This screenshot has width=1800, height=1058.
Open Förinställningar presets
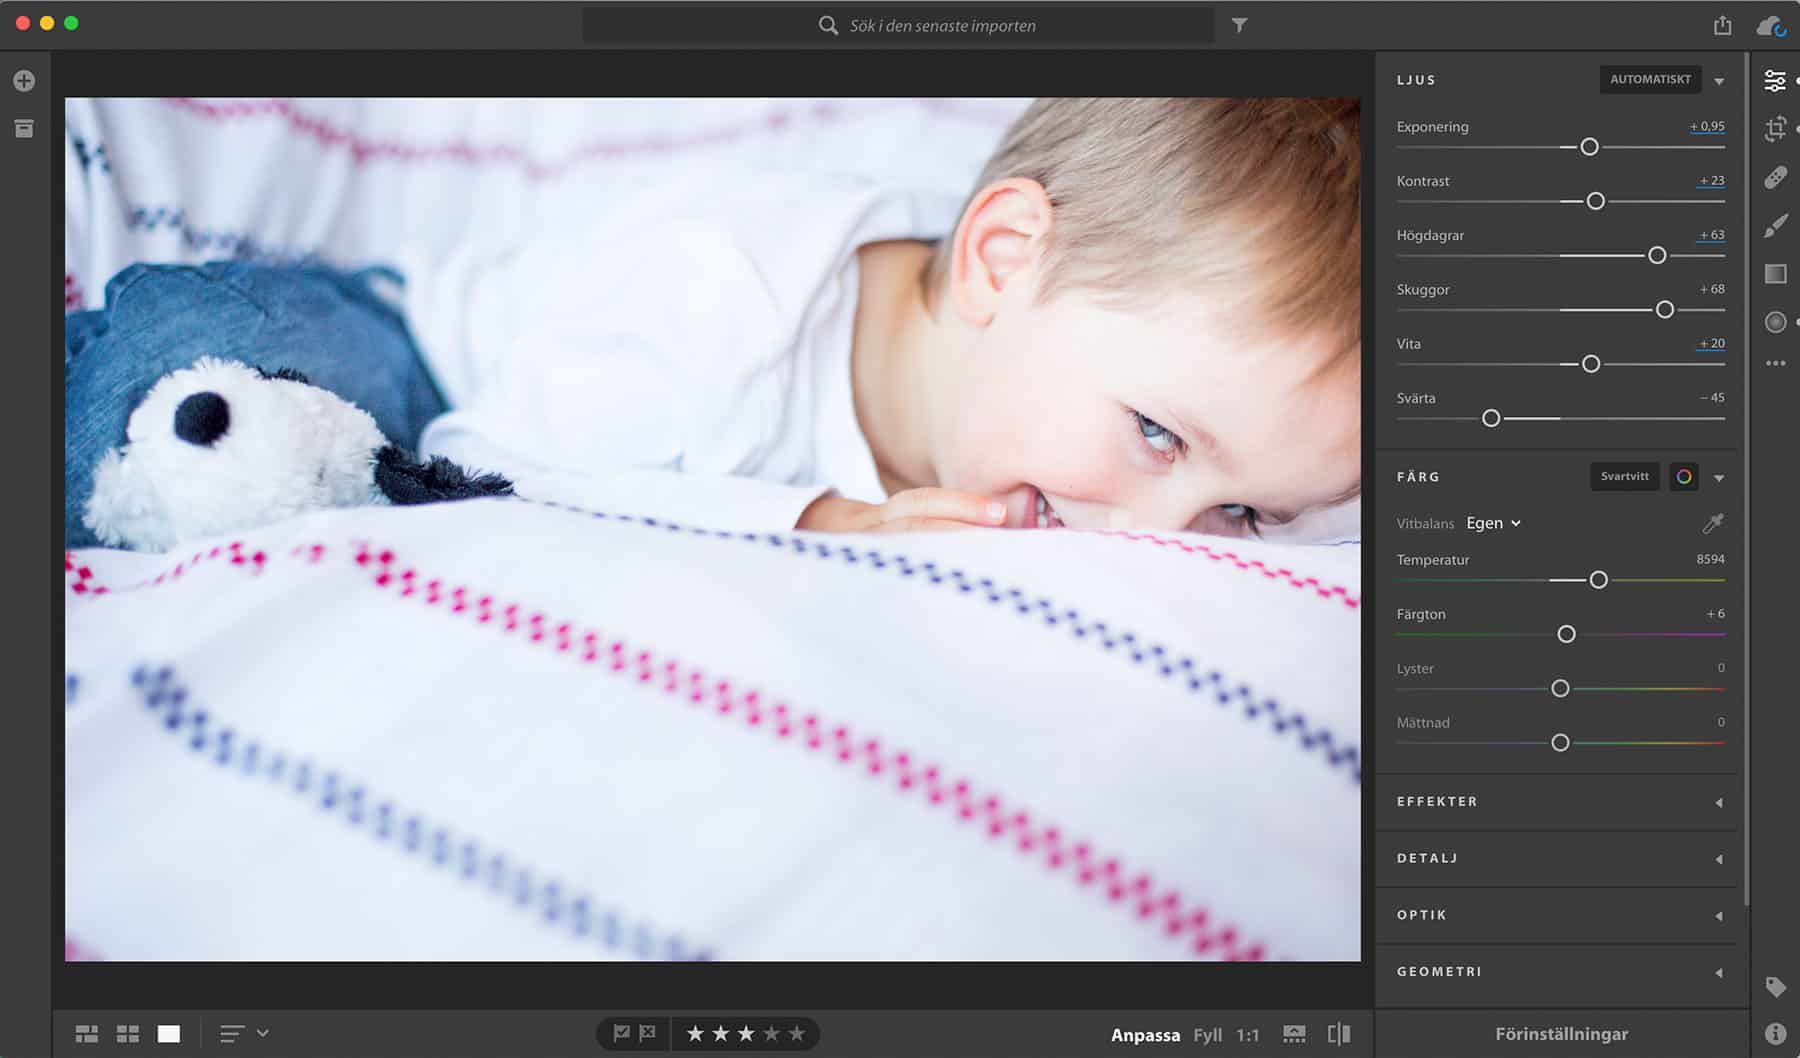1561,1034
